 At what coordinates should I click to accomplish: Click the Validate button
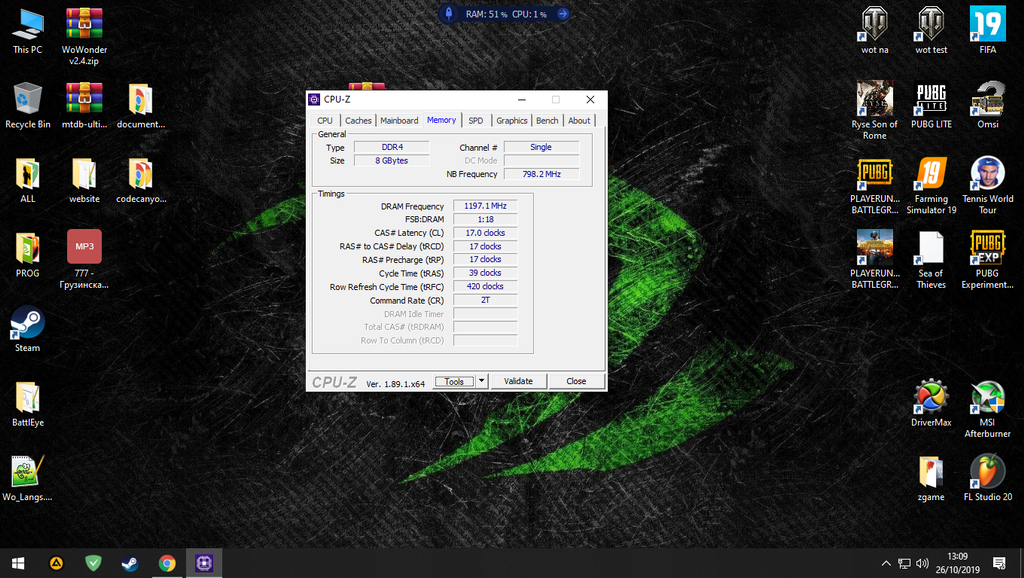point(518,381)
